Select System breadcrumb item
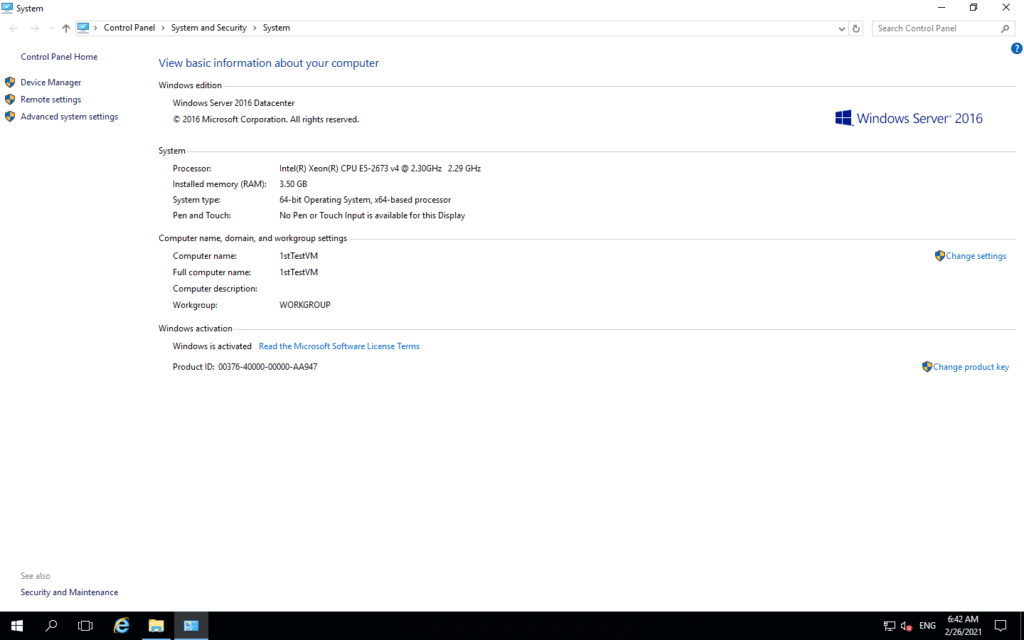This screenshot has height=640, width=1024. pyautogui.click(x=276, y=28)
